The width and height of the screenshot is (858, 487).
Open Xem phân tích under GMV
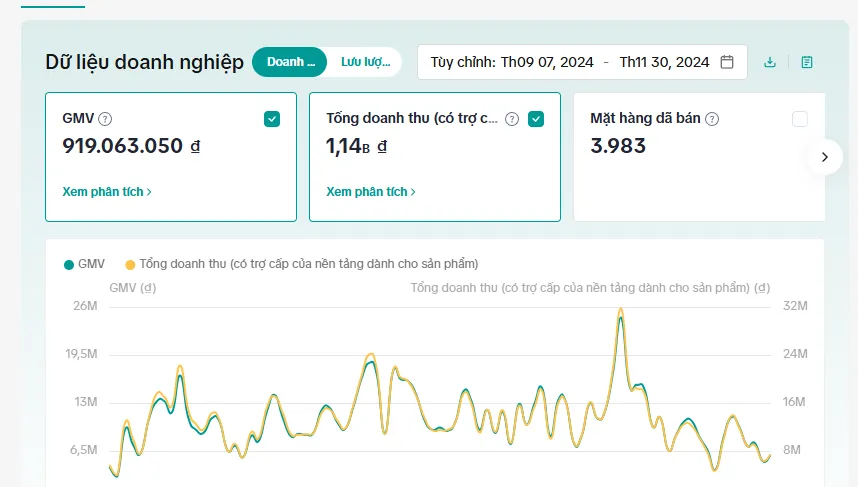click(x=107, y=192)
